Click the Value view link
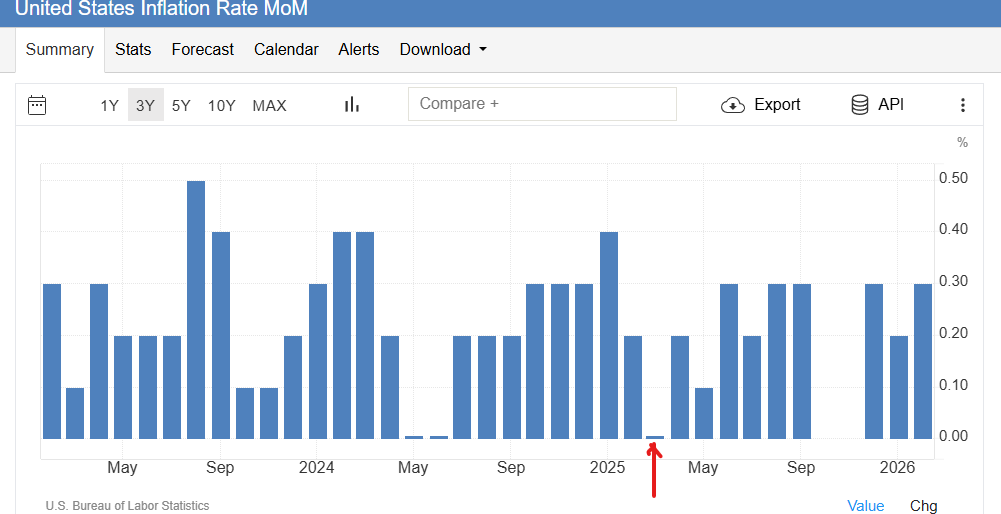1001x514 pixels. tap(865, 505)
